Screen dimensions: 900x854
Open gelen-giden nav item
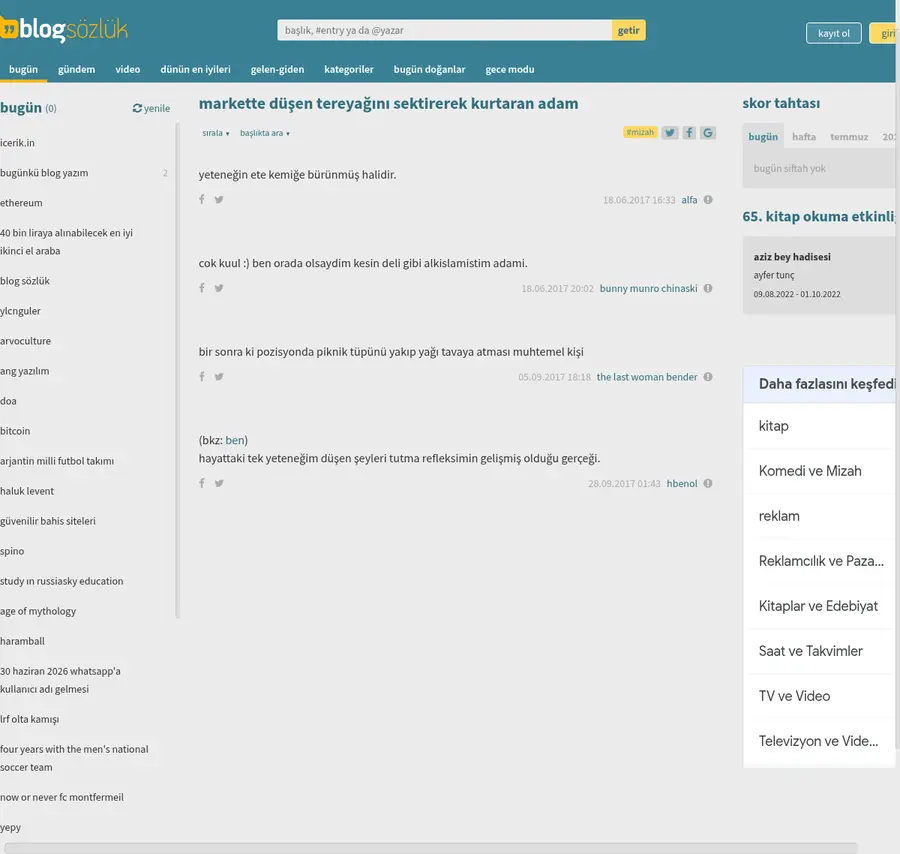click(277, 69)
